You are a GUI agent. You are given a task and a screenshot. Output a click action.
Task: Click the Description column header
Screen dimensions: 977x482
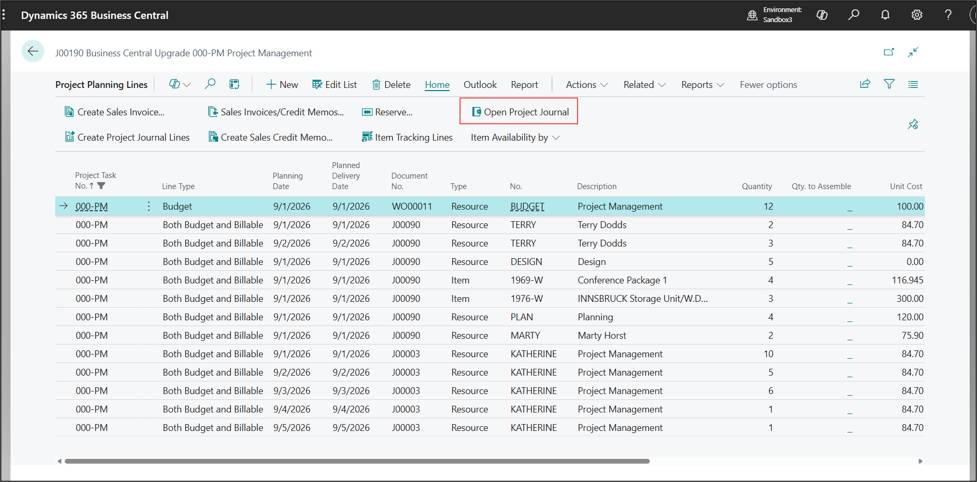pyautogui.click(x=597, y=186)
